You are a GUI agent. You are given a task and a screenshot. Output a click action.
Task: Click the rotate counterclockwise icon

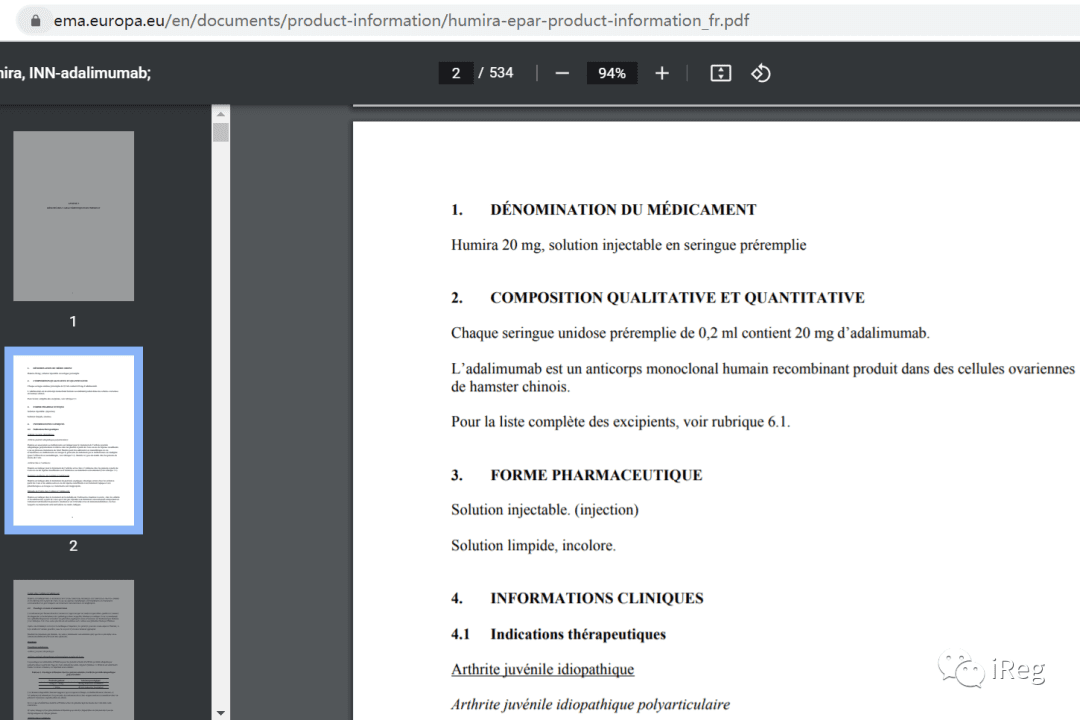pos(760,73)
